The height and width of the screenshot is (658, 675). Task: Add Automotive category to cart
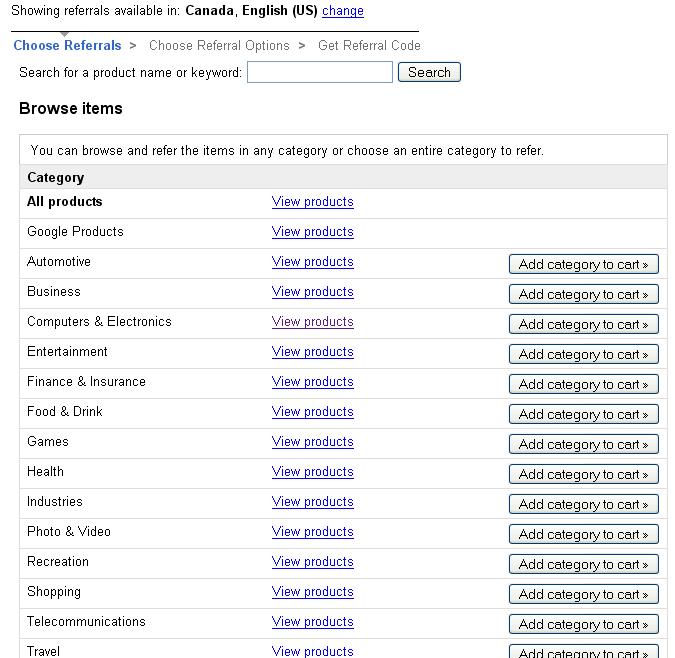584,264
